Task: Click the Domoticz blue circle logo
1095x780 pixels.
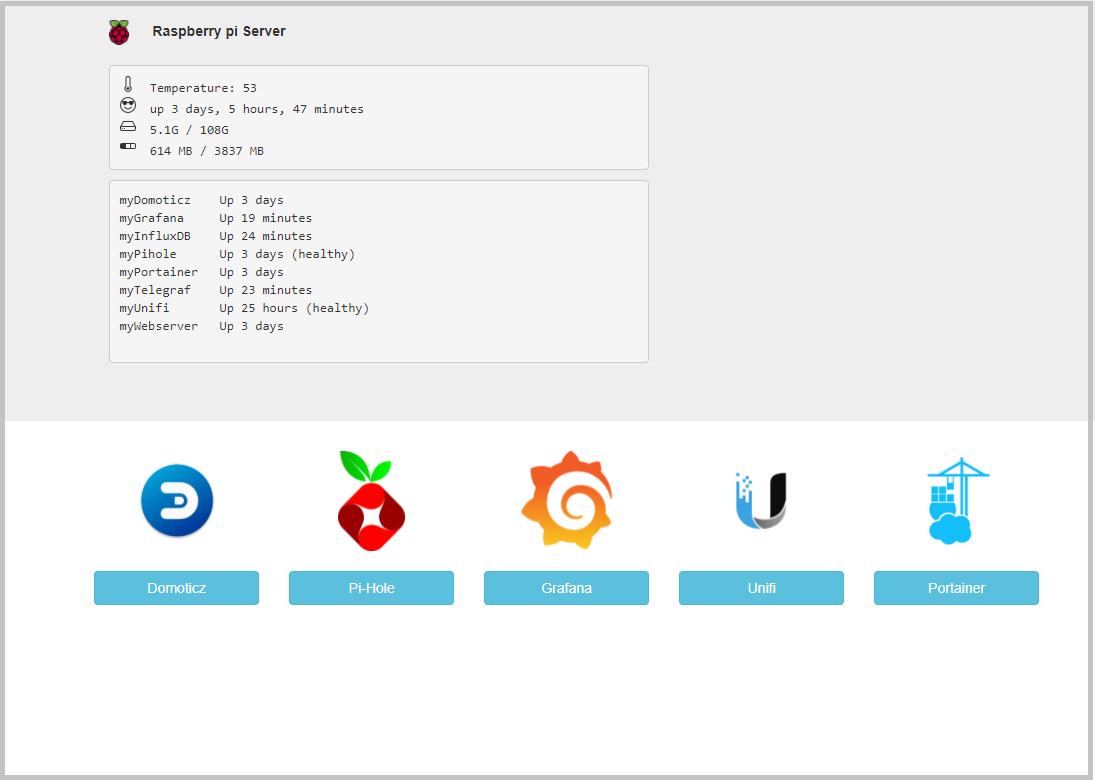Action: point(177,501)
